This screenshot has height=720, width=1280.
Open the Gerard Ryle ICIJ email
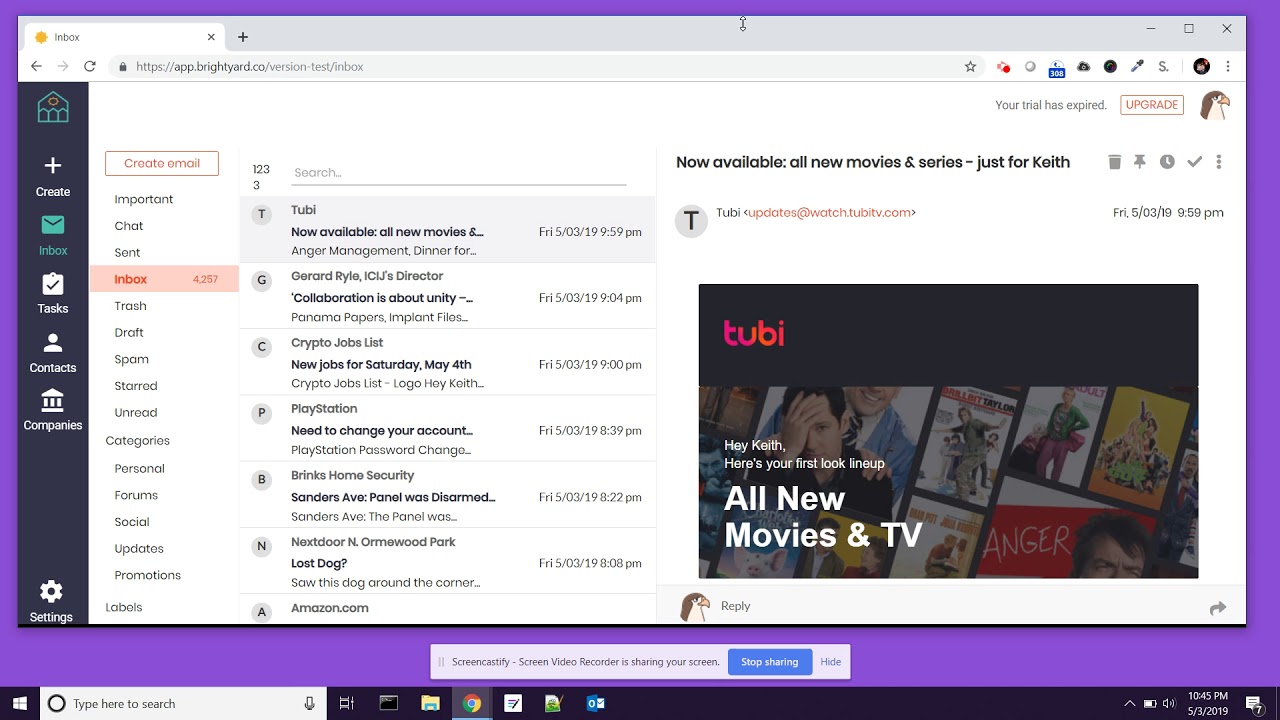(x=448, y=296)
